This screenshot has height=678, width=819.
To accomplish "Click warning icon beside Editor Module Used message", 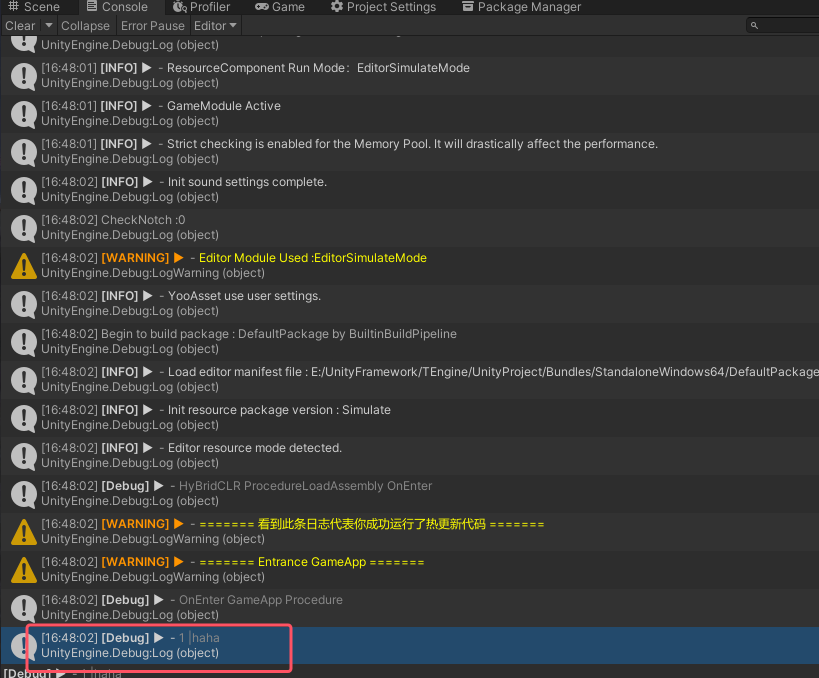I will click(x=22, y=265).
